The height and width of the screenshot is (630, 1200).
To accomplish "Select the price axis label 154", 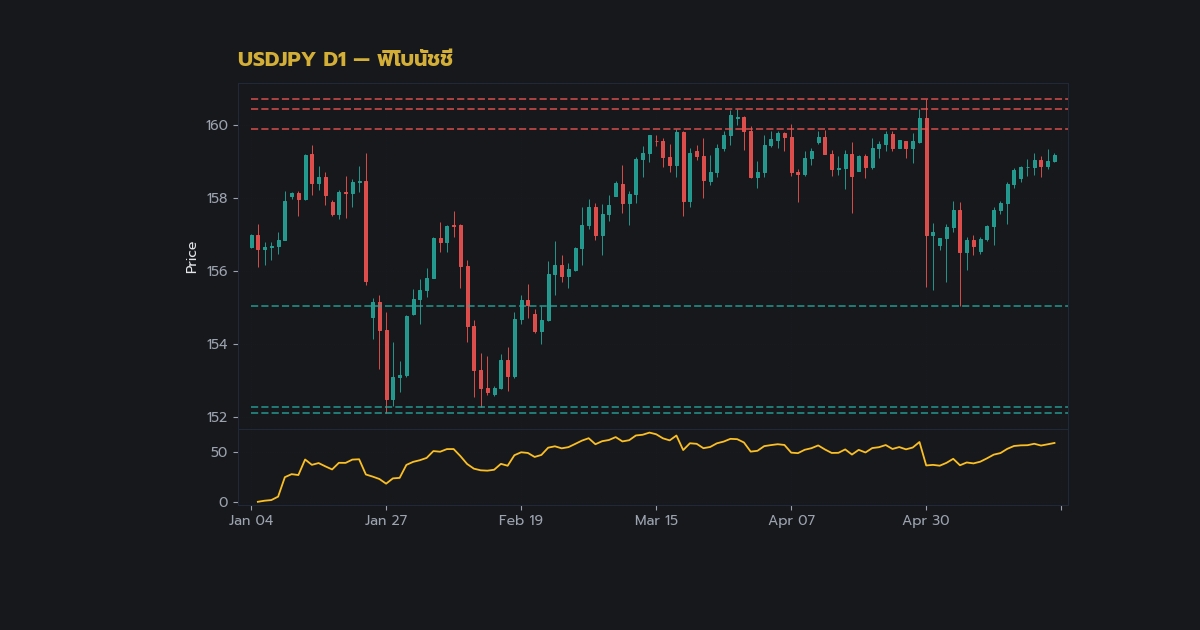I will pyautogui.click(x=218, y=344).
